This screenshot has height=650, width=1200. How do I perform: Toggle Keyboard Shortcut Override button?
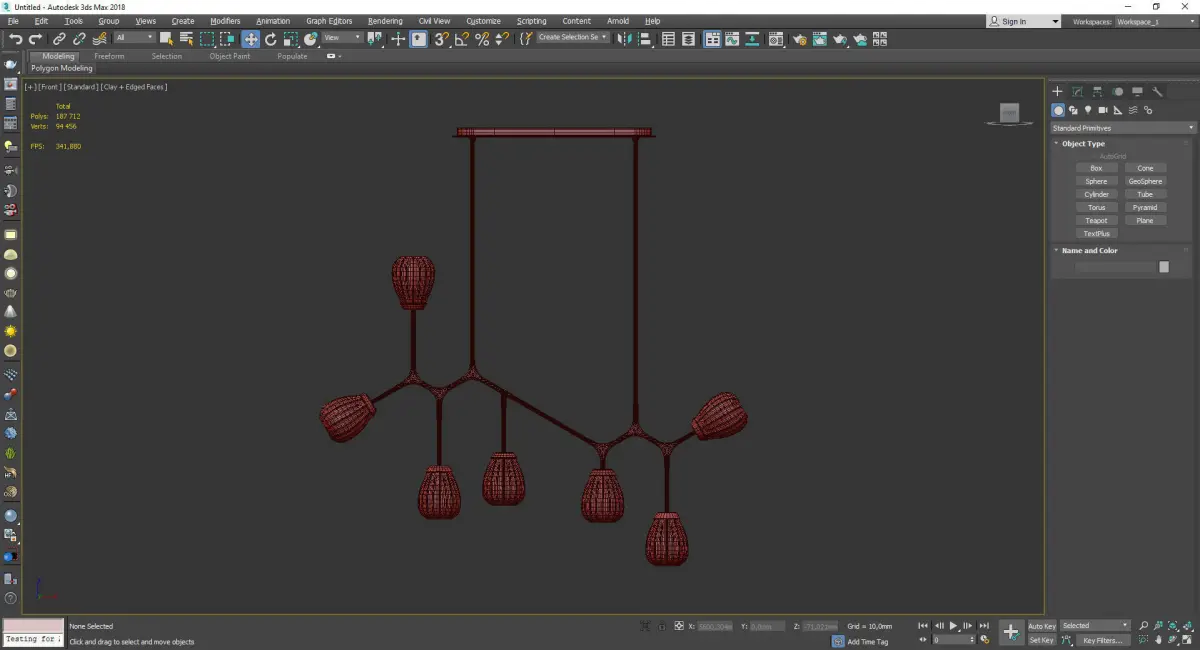coord(418,39)
